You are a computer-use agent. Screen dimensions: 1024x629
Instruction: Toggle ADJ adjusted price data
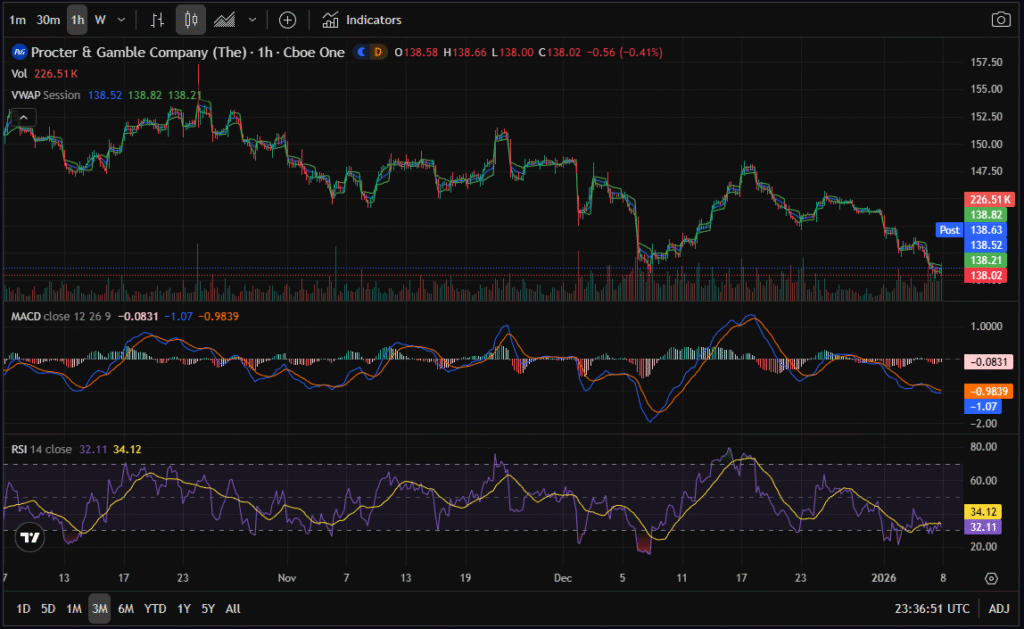[999, 608]
